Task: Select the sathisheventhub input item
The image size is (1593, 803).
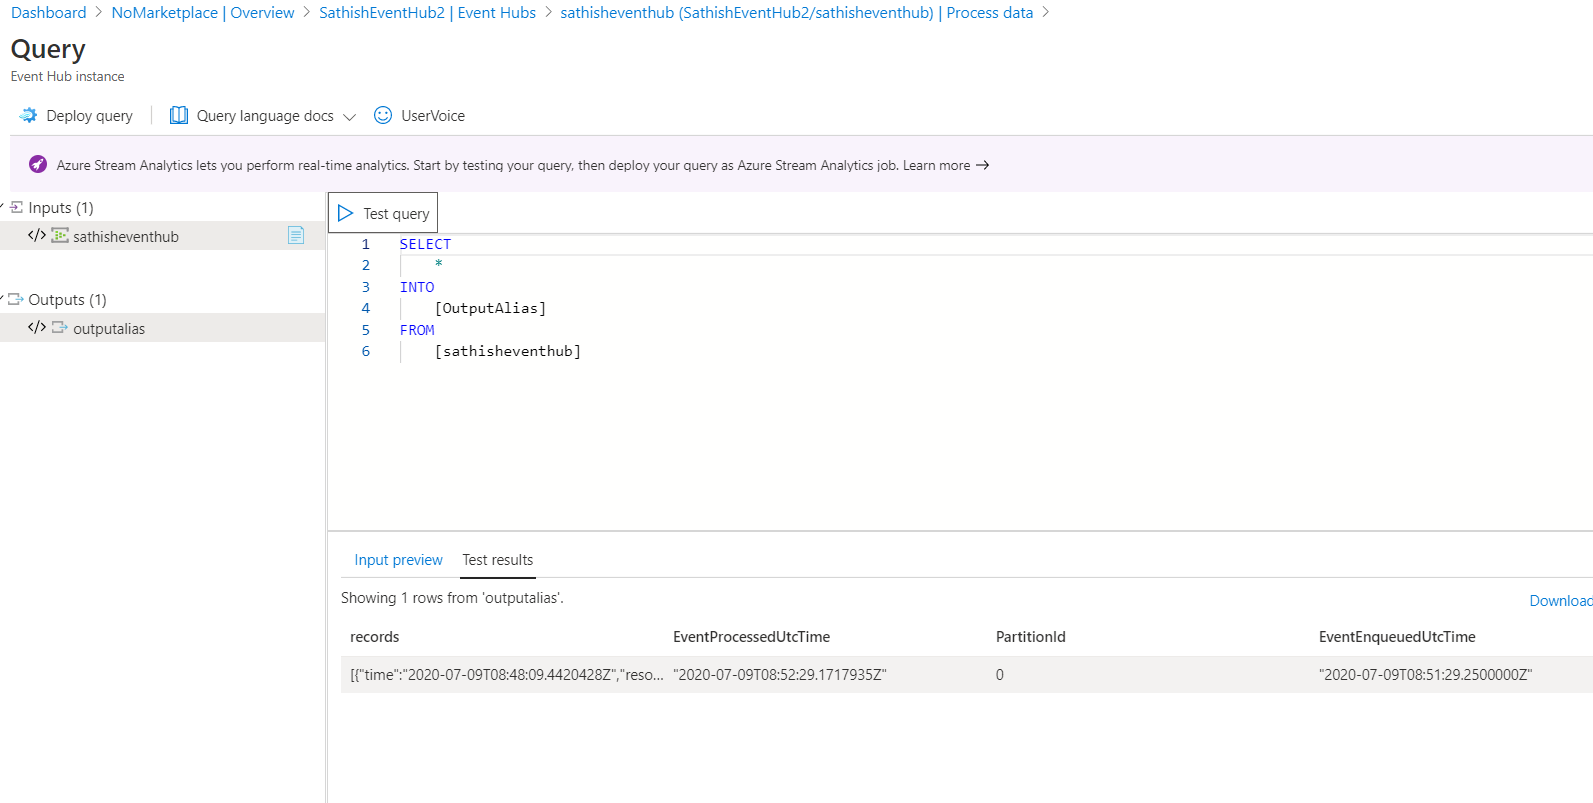Action: tap(162, 236)
